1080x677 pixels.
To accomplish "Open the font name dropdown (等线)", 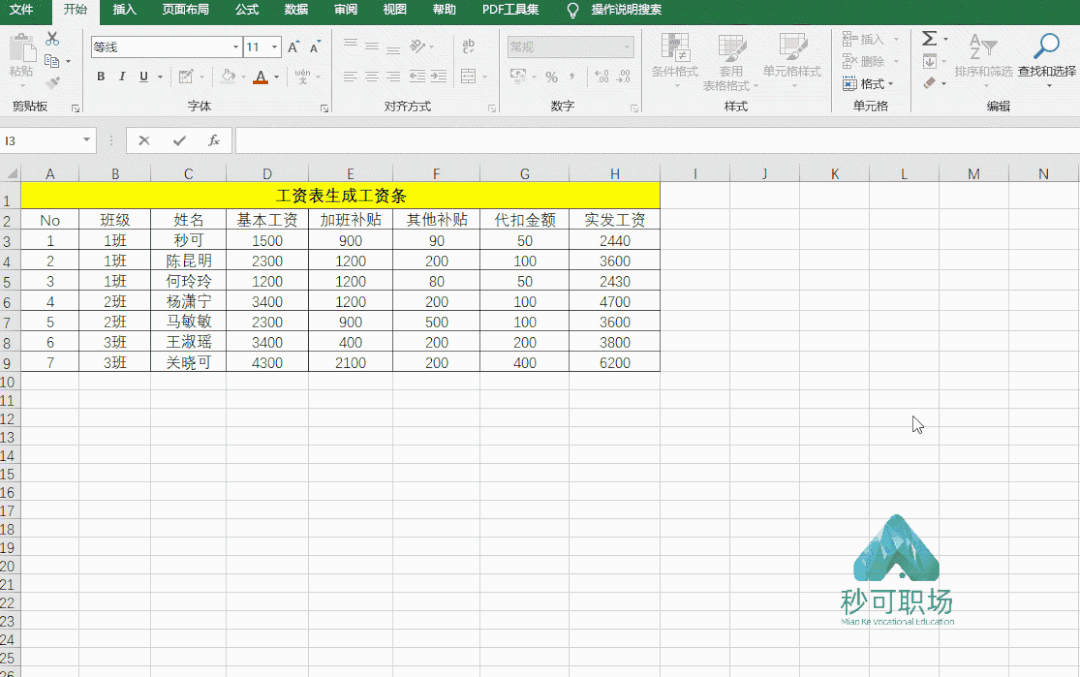I will pyautogui.click(x=236, y=47).
